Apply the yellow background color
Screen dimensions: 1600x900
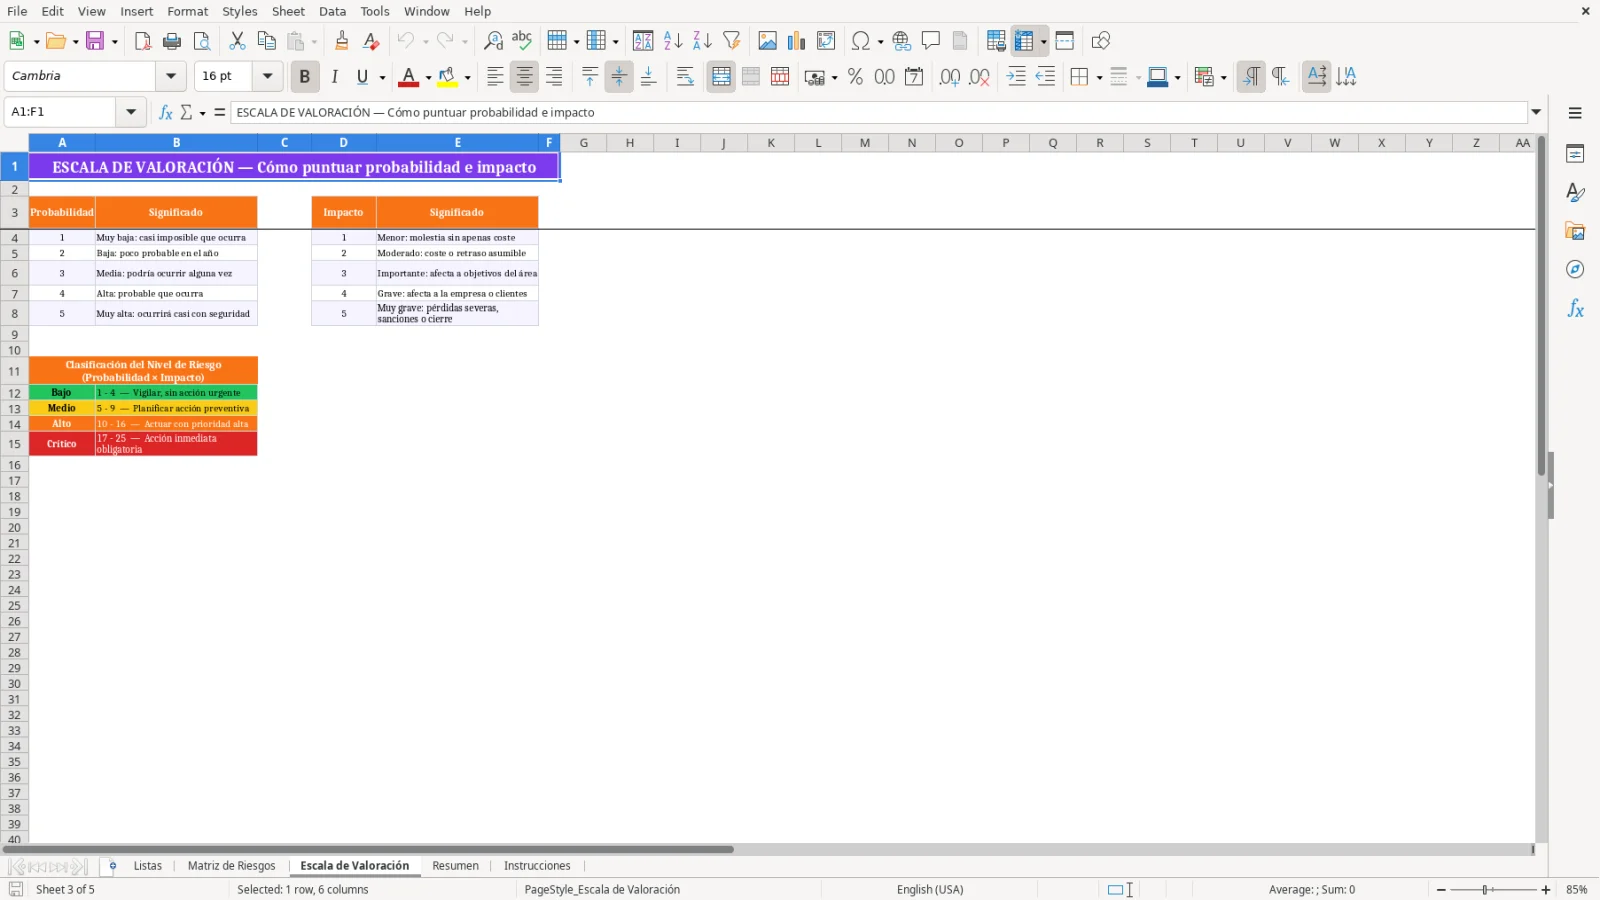[447, 77]
